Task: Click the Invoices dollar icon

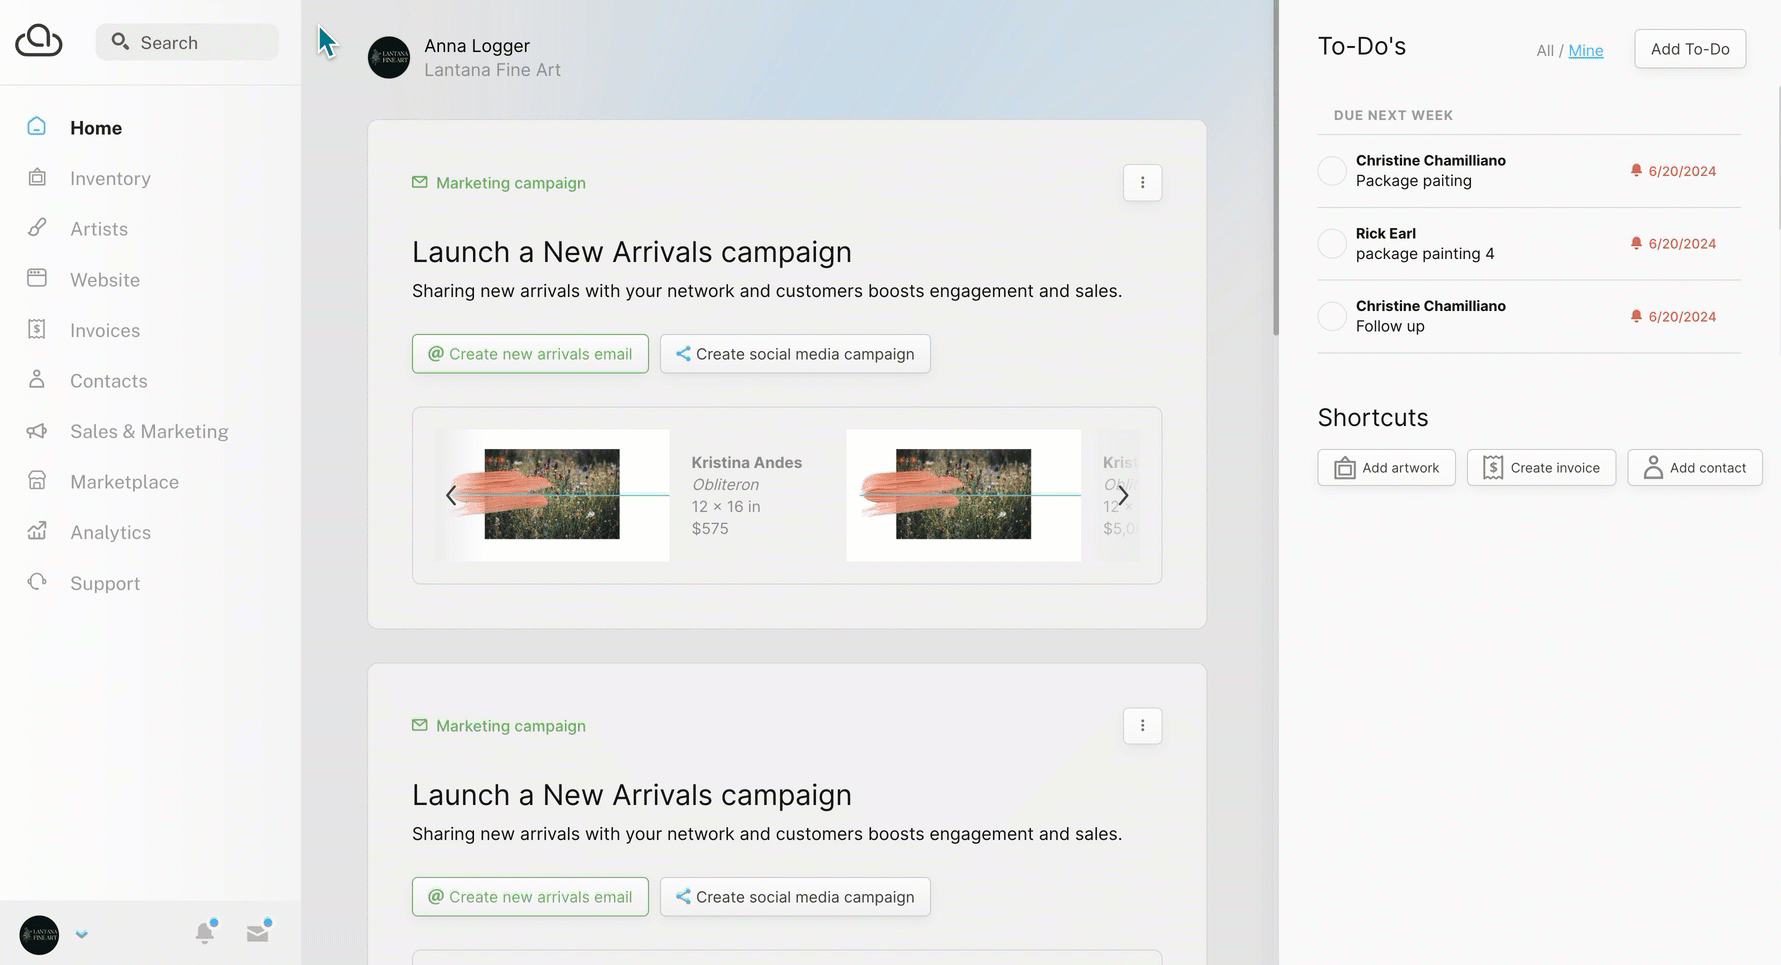Action: 37,329
